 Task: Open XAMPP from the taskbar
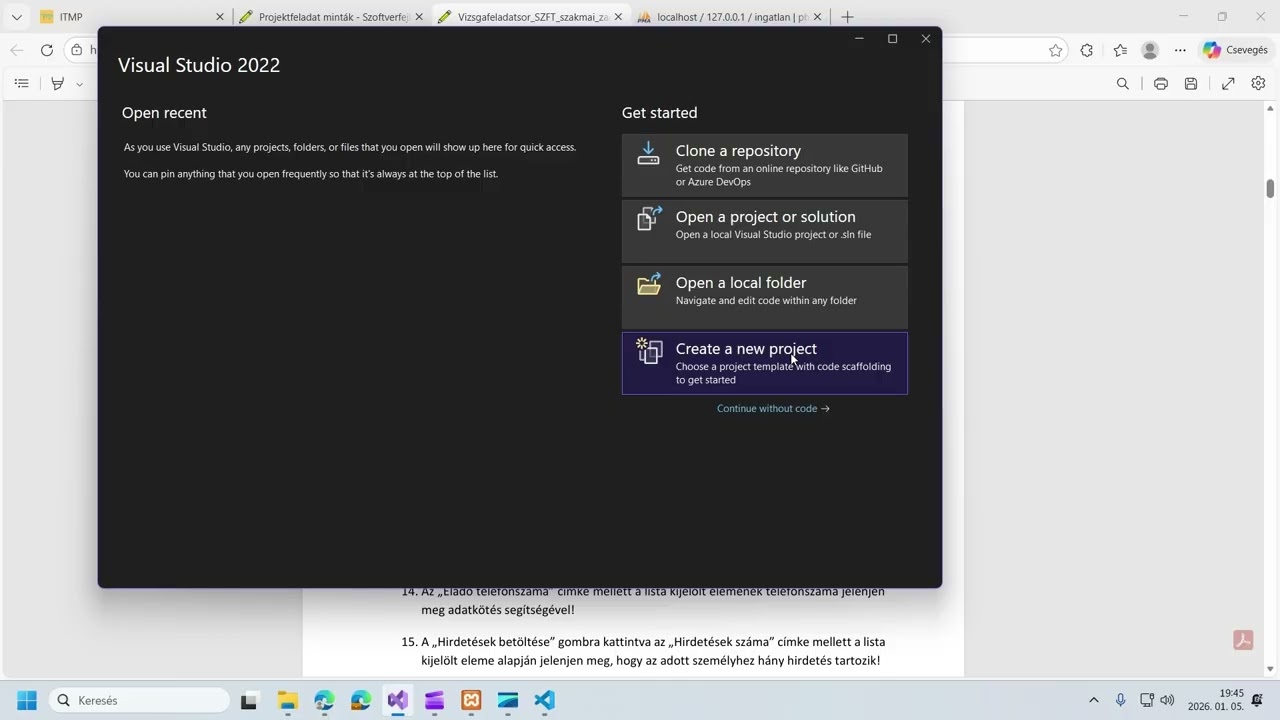pos(471,700)
